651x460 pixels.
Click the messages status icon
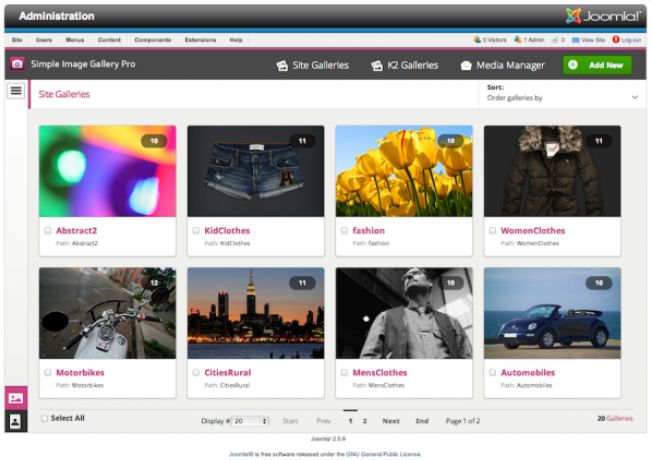555,40
